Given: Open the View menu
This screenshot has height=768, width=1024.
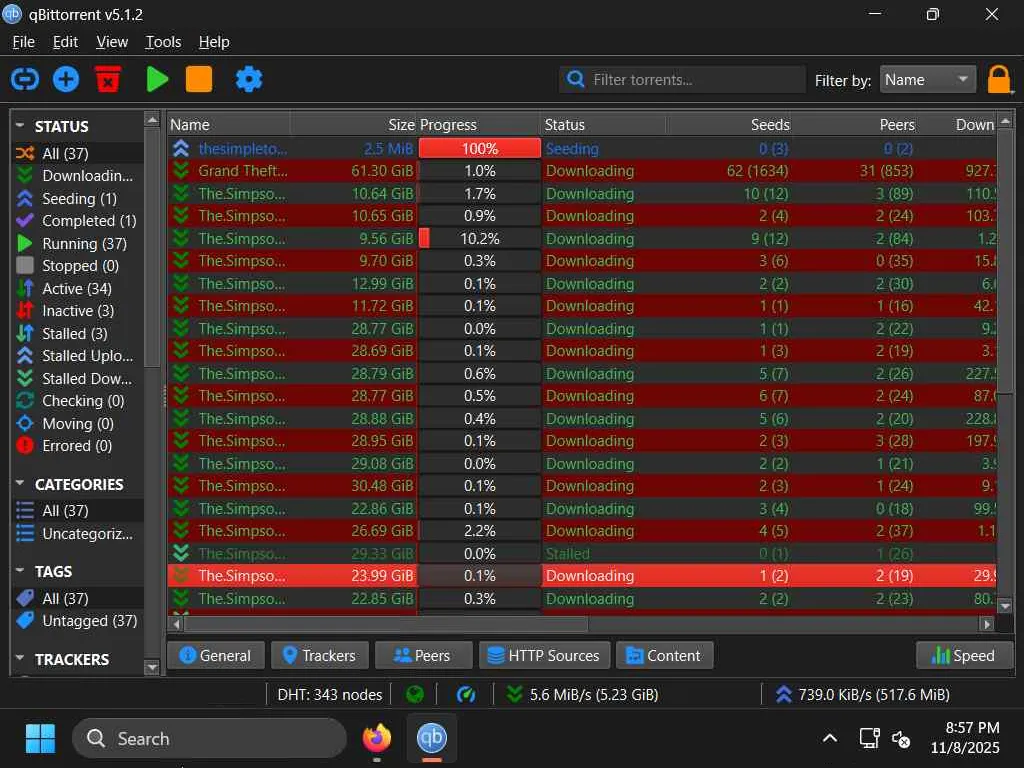Looking at the screenshot, I should [112, 42].
